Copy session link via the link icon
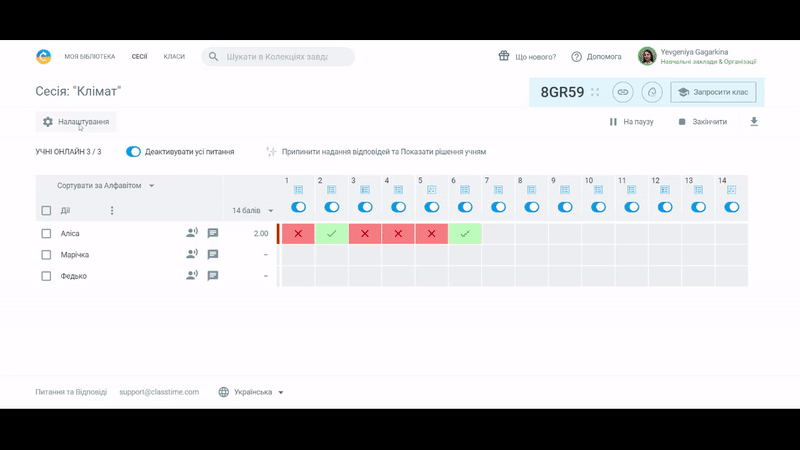Viewport: 800px width, 450px height. 623,92
